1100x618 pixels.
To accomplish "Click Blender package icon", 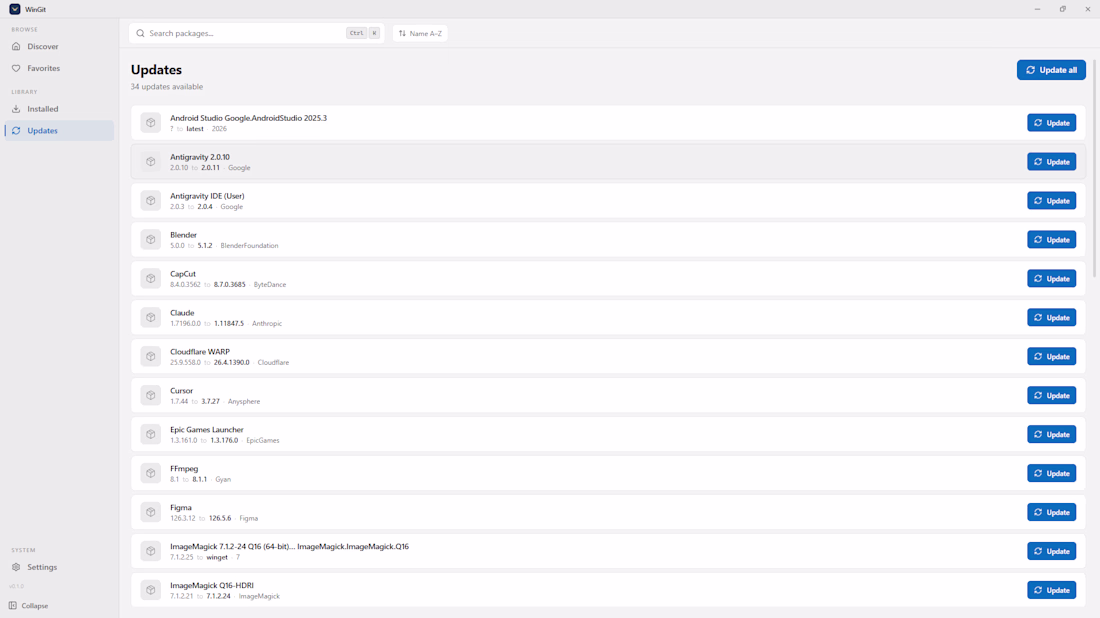I will click(x=151, y=239).
